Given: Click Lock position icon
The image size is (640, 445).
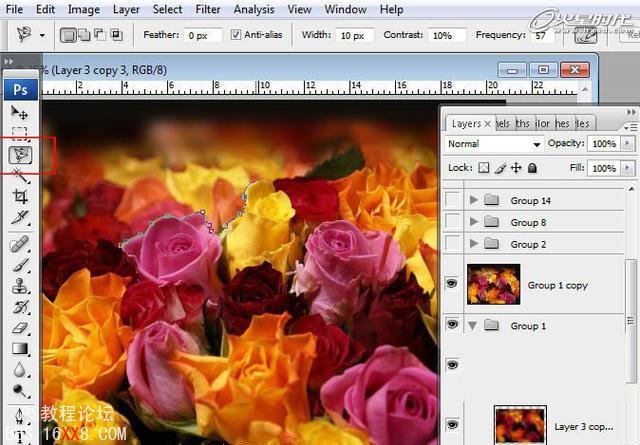Looking at the screenshot, I should click(516, 168).
